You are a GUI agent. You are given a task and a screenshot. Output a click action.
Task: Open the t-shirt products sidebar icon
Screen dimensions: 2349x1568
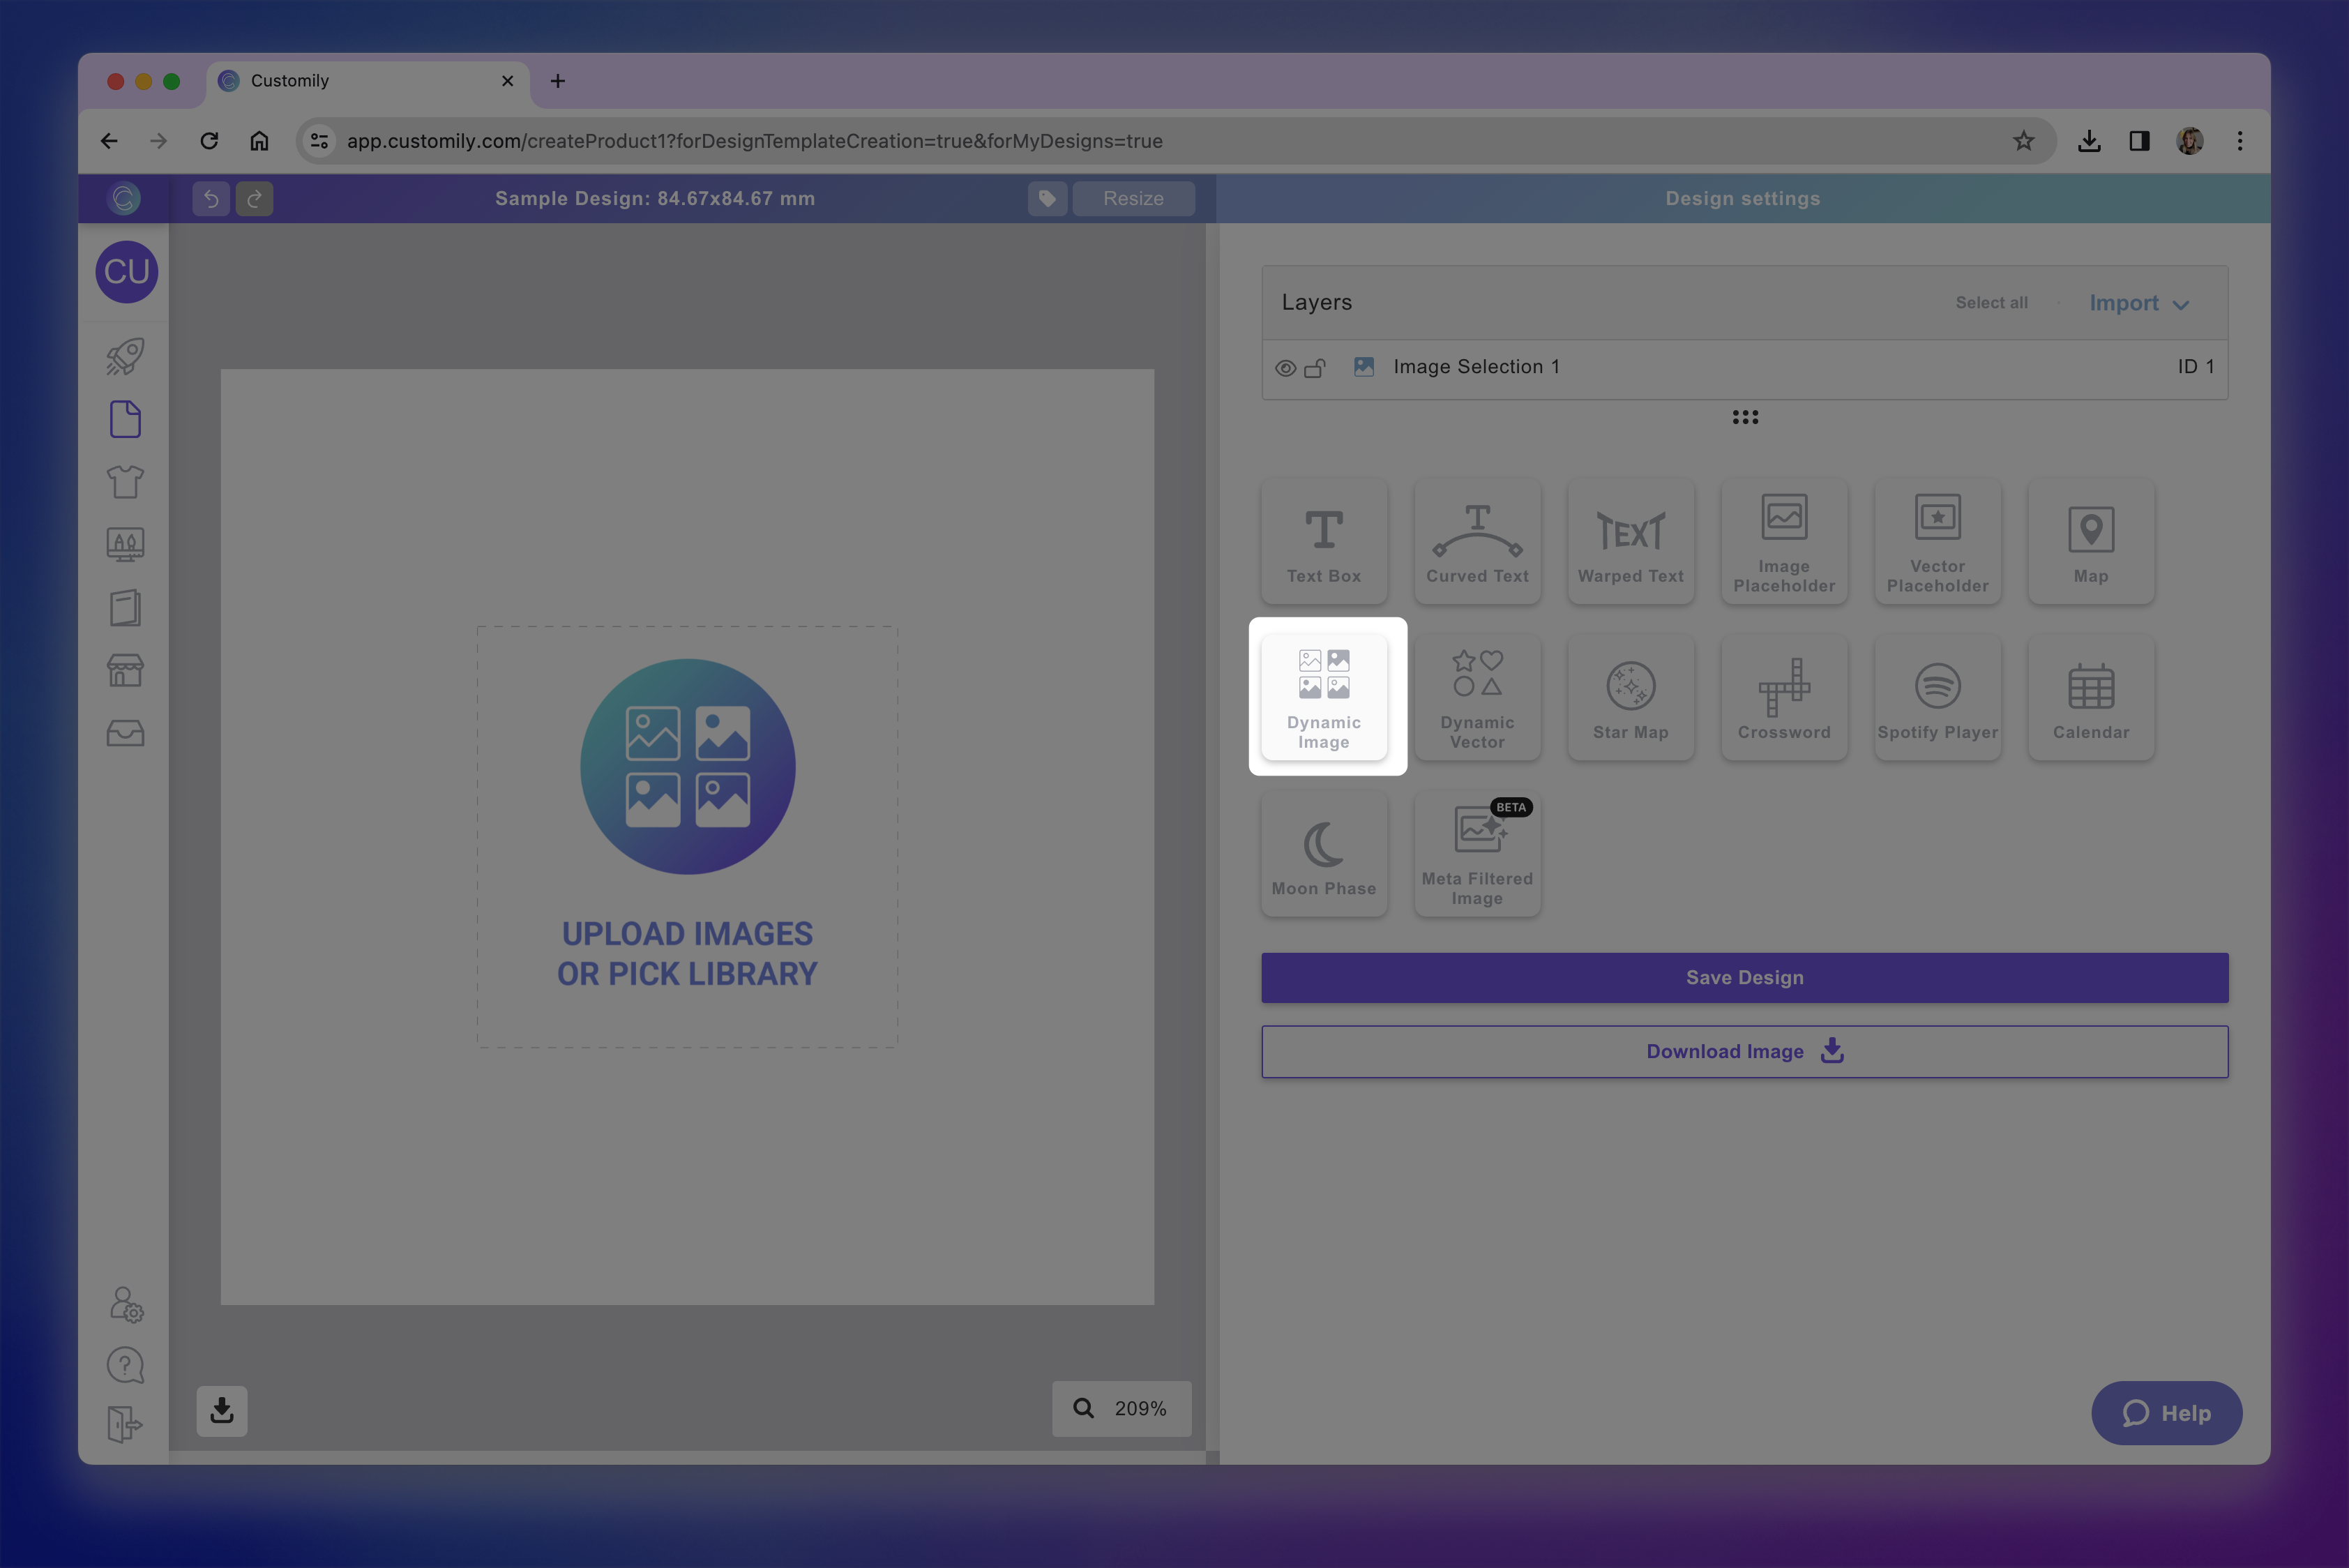(125, 482)
